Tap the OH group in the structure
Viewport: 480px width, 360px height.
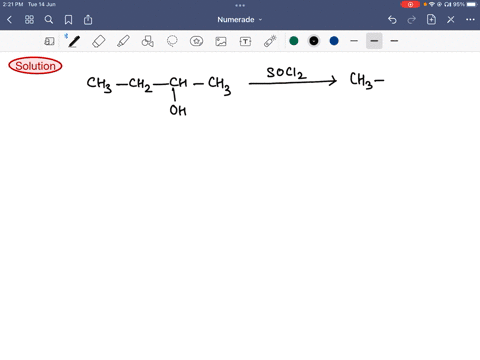pyautogui.click(x=178, y=110)
